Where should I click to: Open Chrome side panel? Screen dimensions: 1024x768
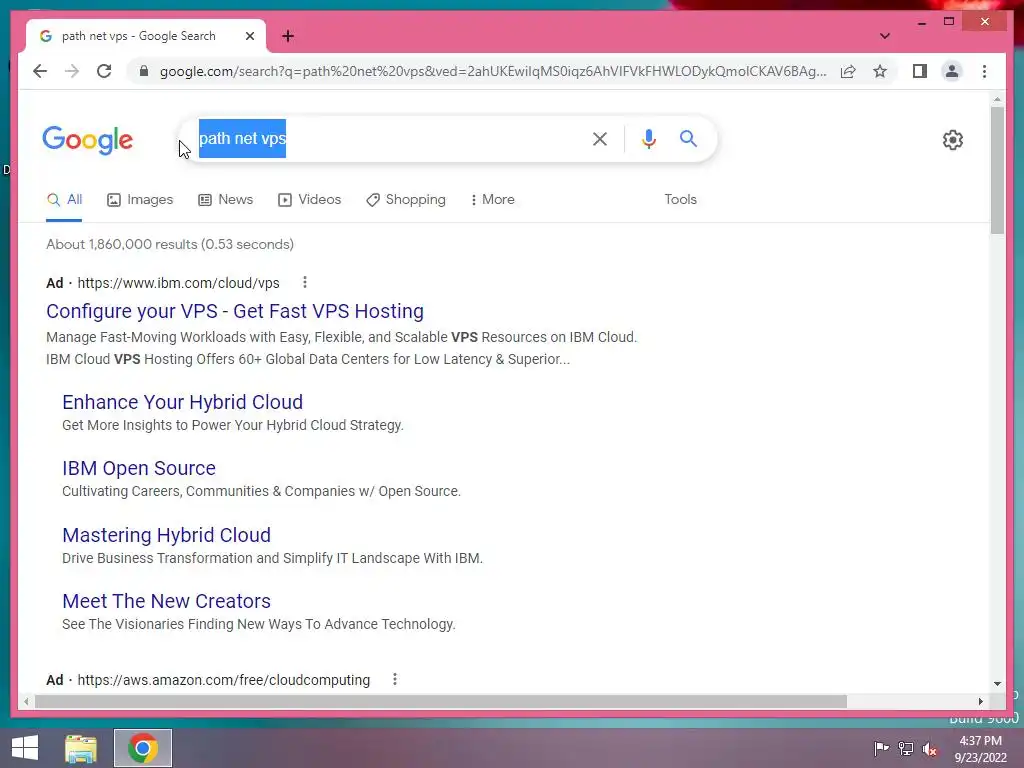(x=920, y=71)
